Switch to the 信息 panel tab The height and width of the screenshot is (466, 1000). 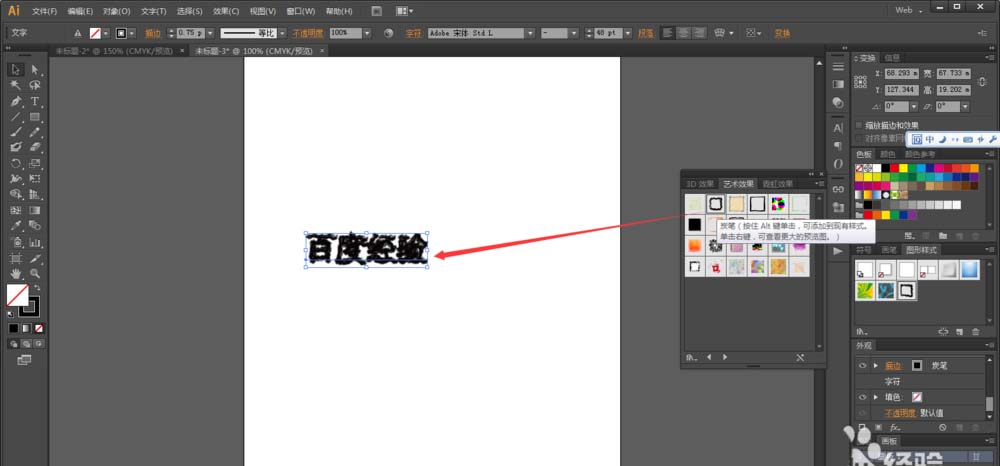pos(892,58)
